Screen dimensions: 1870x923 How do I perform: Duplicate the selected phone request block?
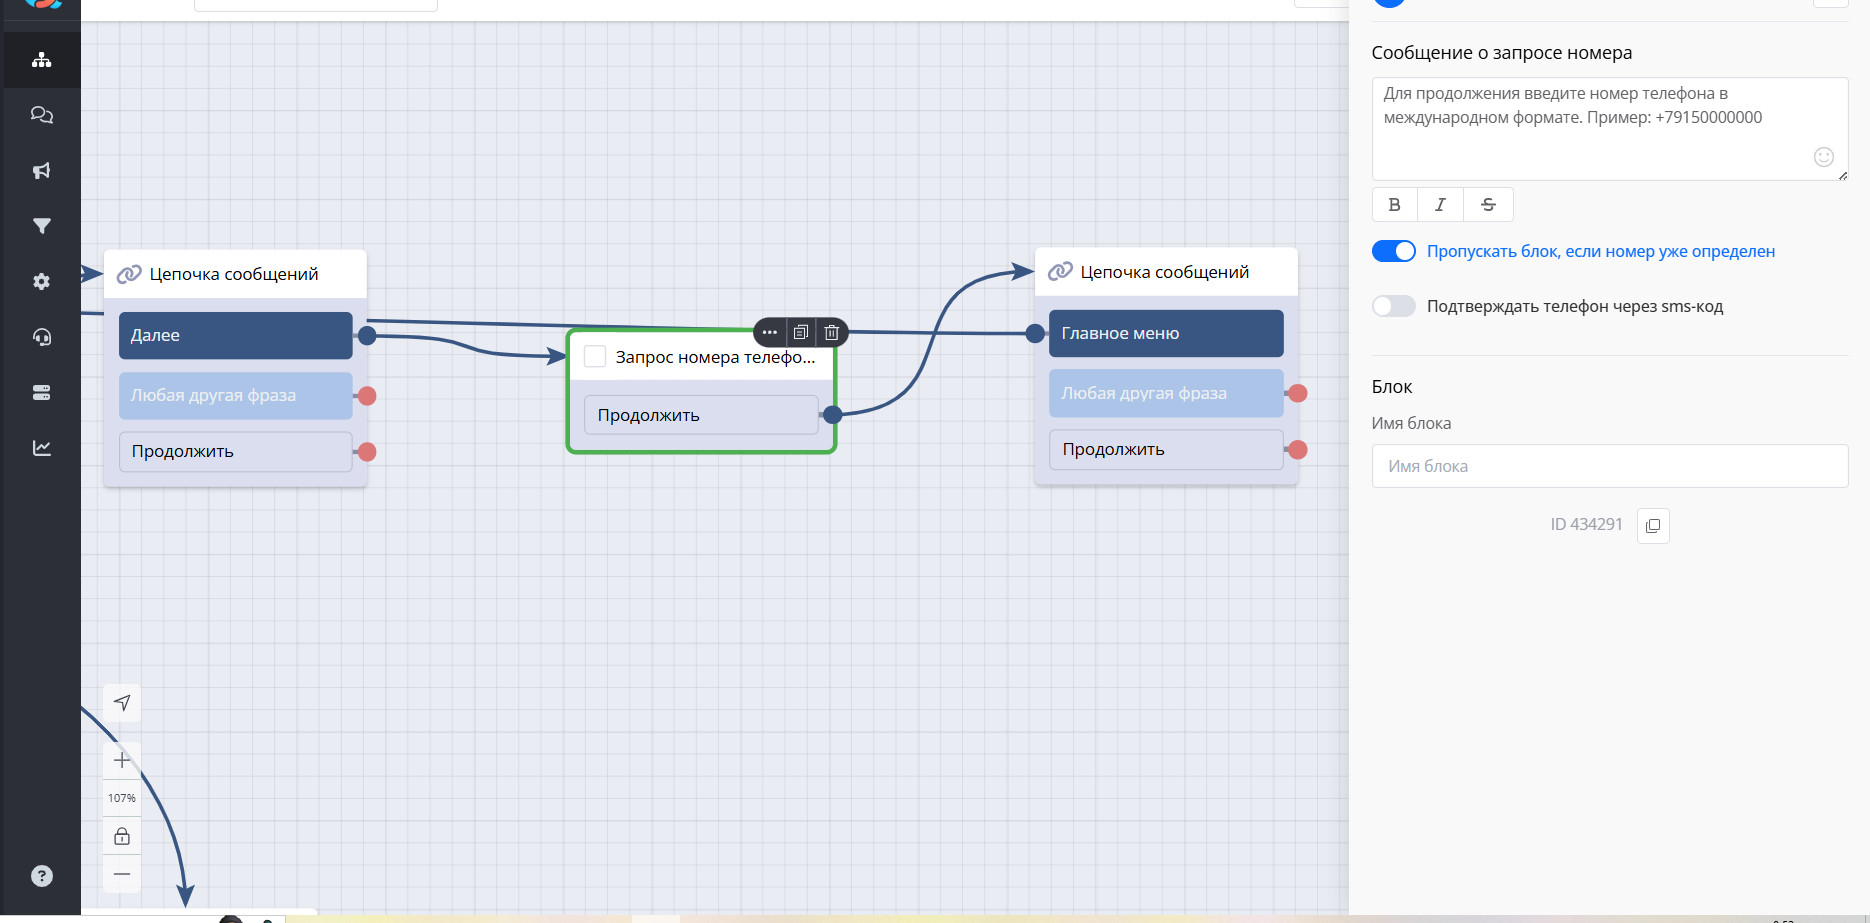tap(801, 332)
